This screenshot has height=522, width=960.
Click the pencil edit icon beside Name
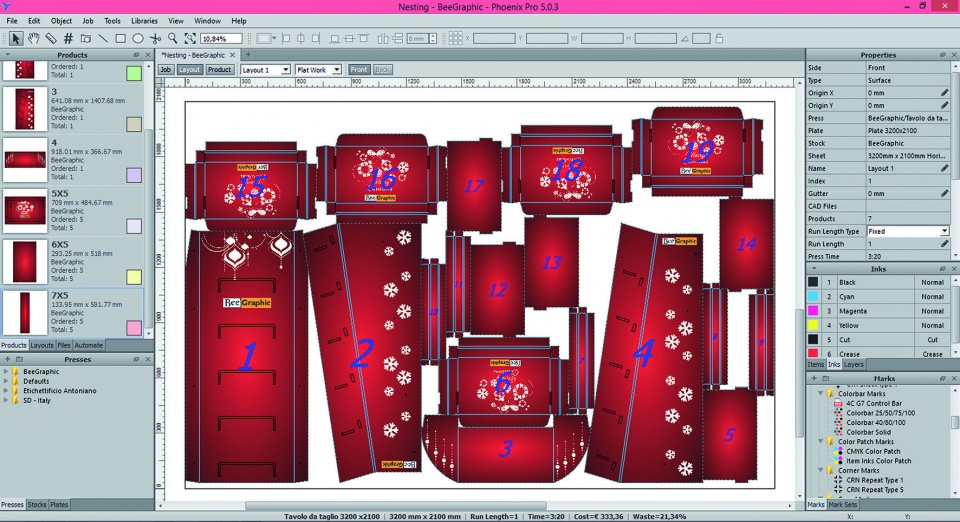[x=945, y=168]
